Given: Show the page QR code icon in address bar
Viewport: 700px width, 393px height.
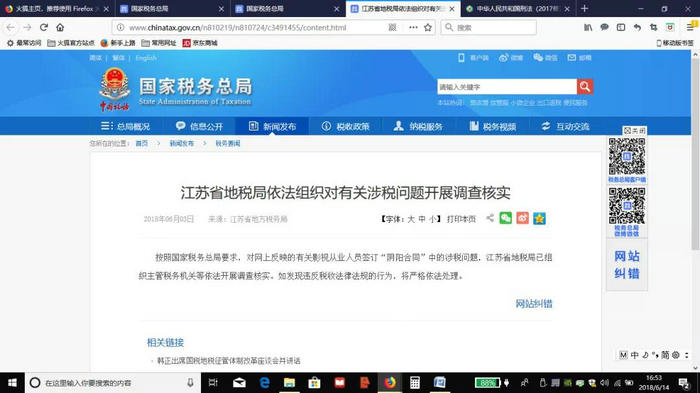Looking at the screenshot, I should [392, 27].
